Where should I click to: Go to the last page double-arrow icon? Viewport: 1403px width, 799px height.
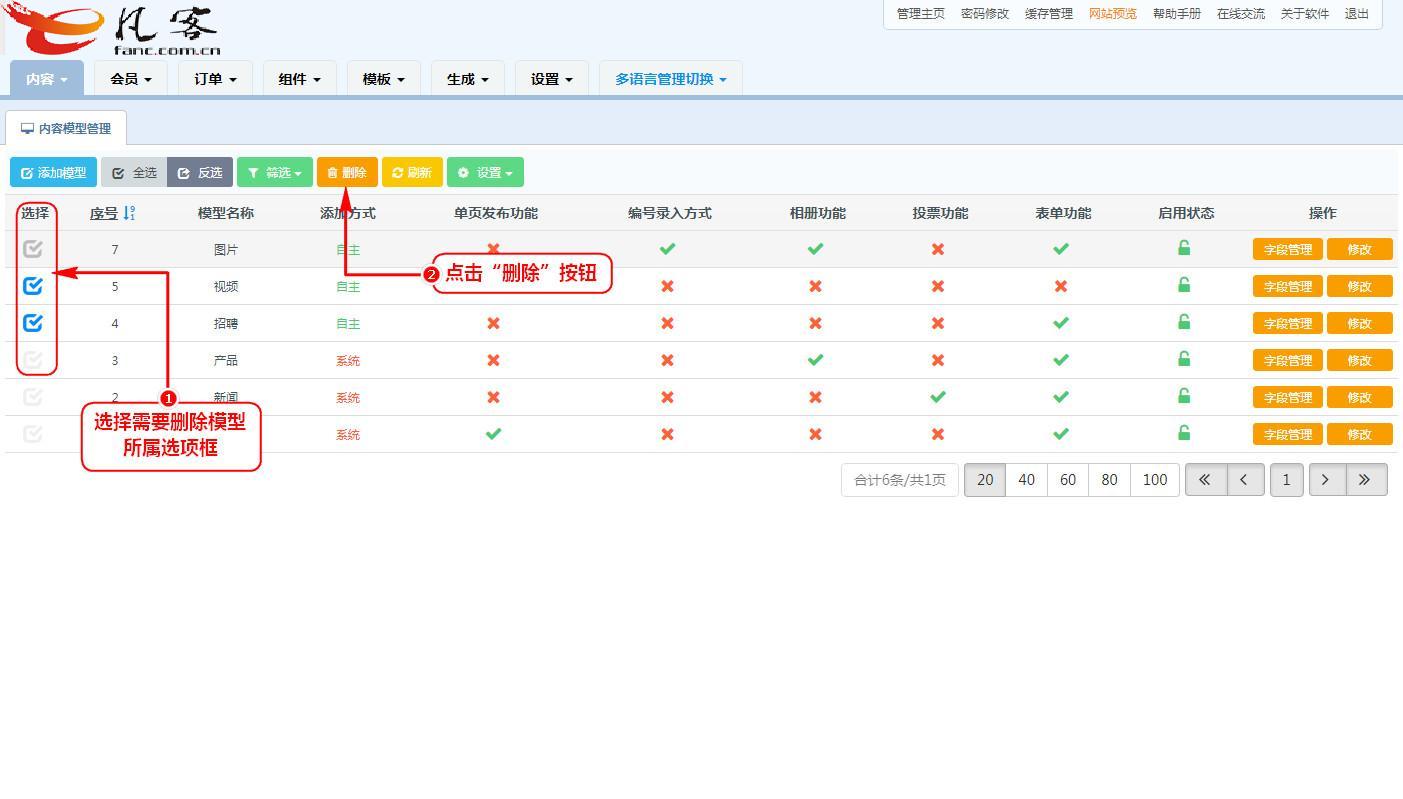coord(1365,480)
